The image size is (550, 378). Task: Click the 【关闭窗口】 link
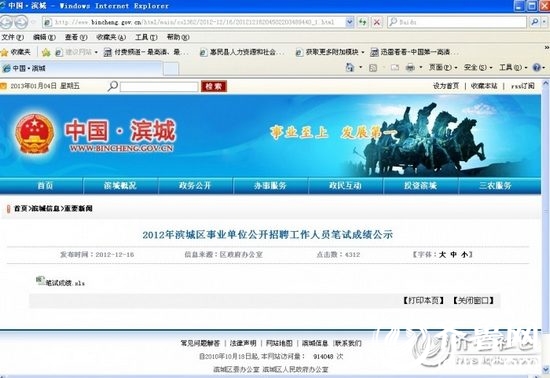(473, 301)
